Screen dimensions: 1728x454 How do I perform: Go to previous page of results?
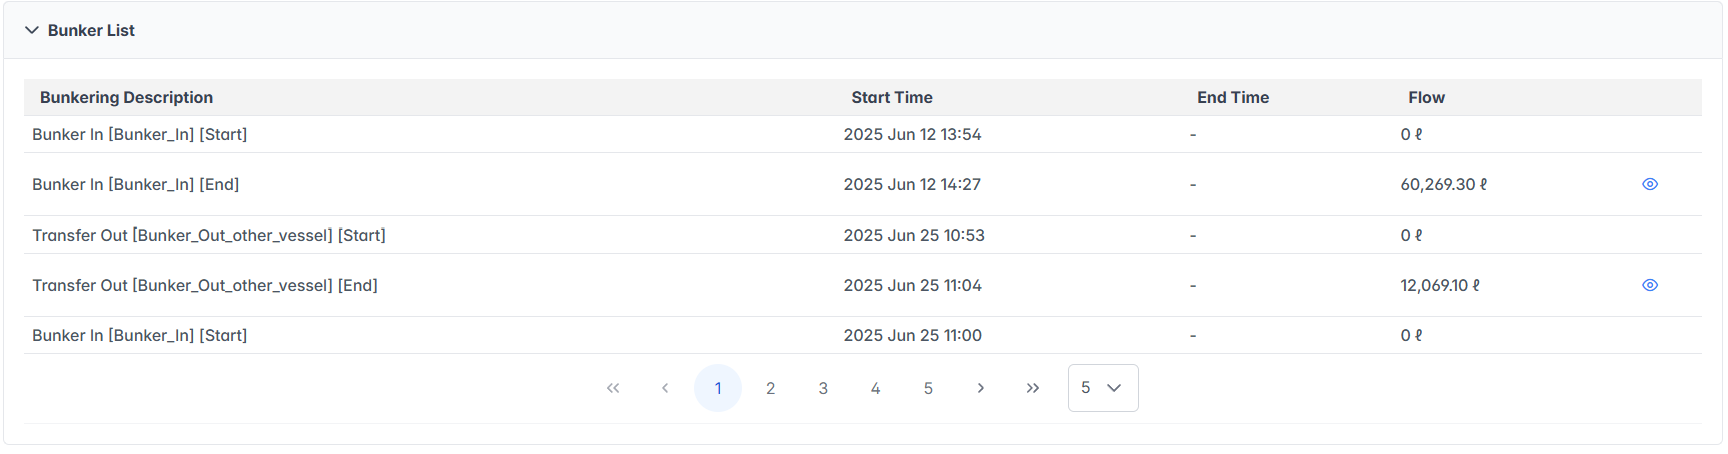click(665, 388)
